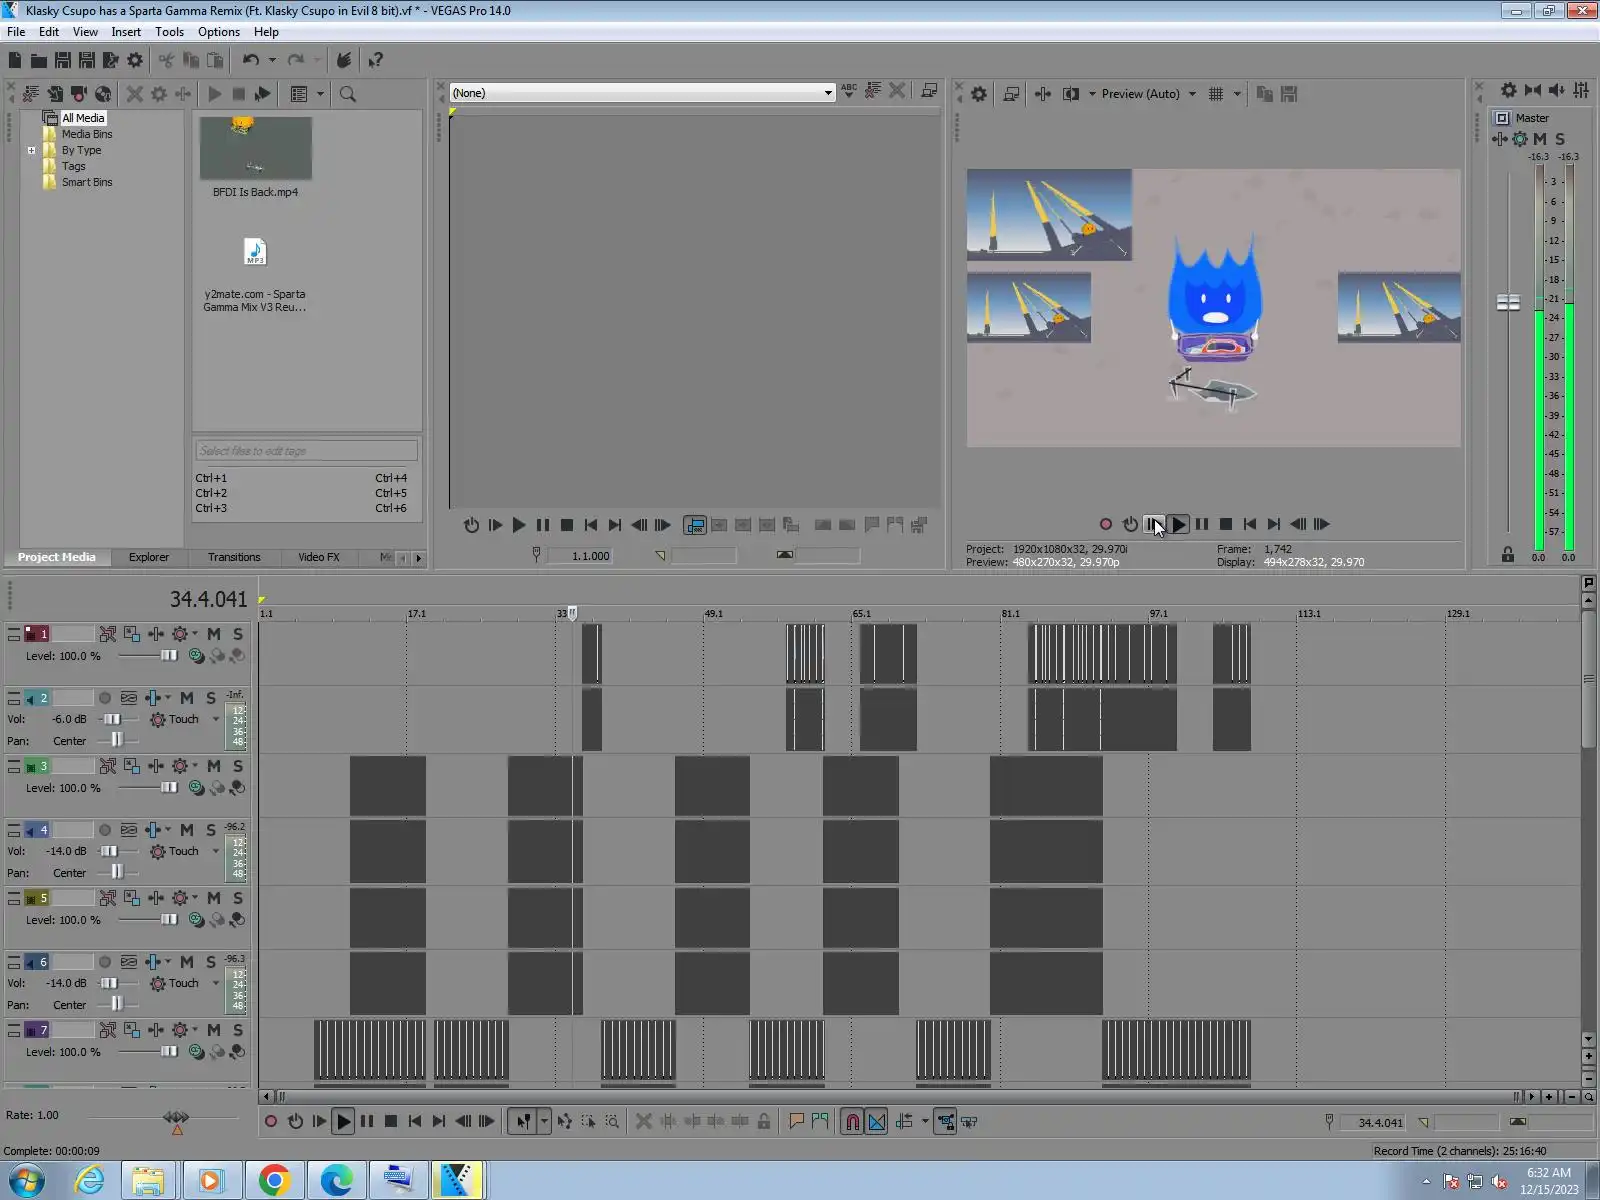Viewport: 1600px width, 1200px height.
Task: Toggle Automatic Crossfades button
Action: click(877, 1122)
